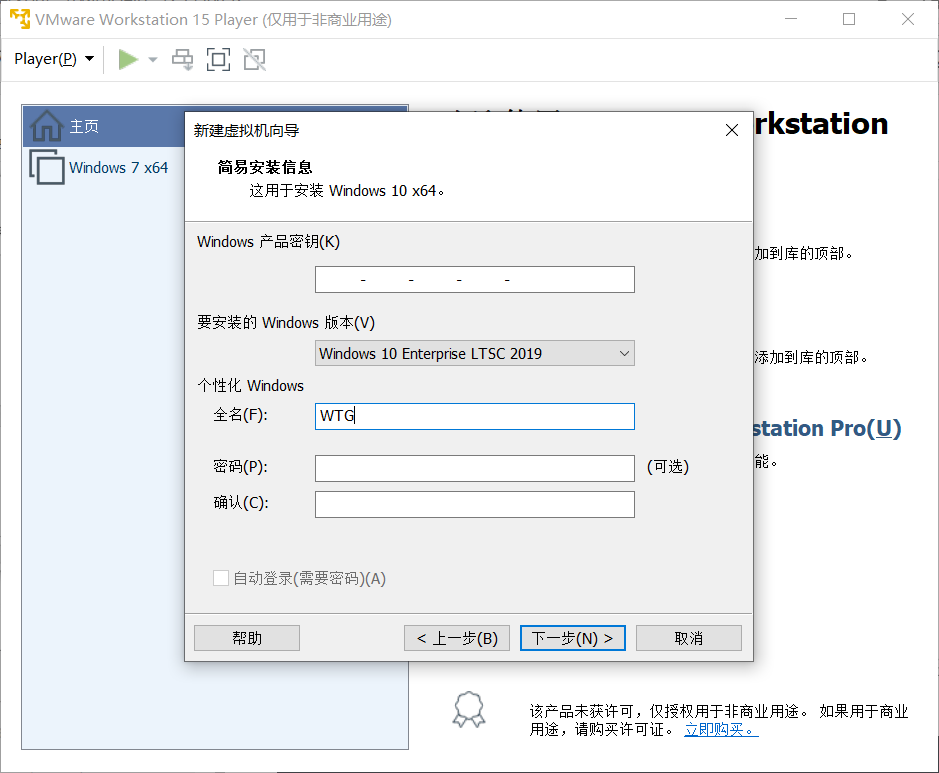Screen dimensions: 939x773
Task: Click the station Pro(U) upgrade link
Action: click(x=826, y=429)
